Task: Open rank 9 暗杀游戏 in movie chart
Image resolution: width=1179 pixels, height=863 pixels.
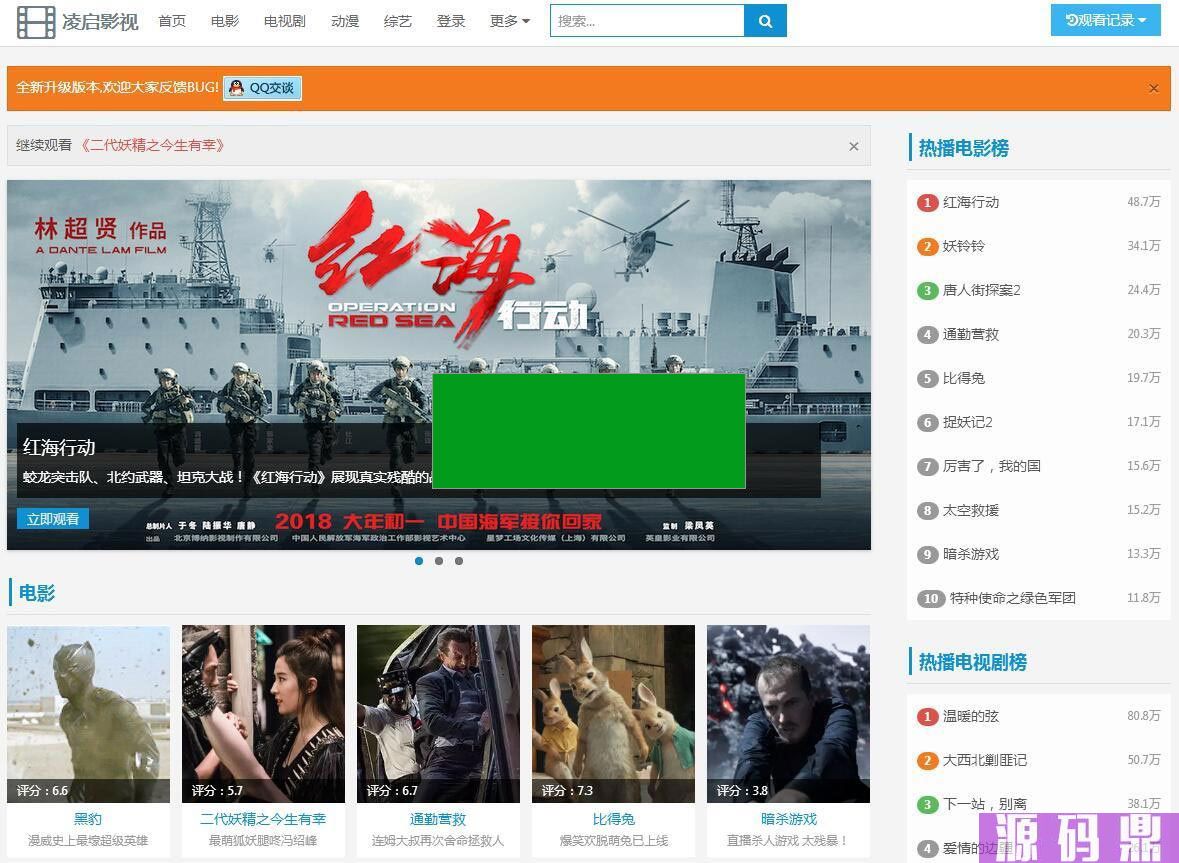Action: [971, 554]
